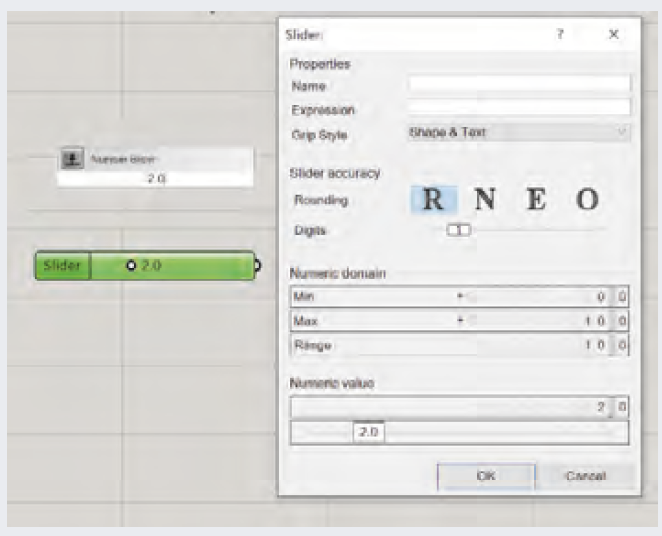662x536 pixels.
Task: Select the N integer rounding option
Action: (x=484, y=199)
